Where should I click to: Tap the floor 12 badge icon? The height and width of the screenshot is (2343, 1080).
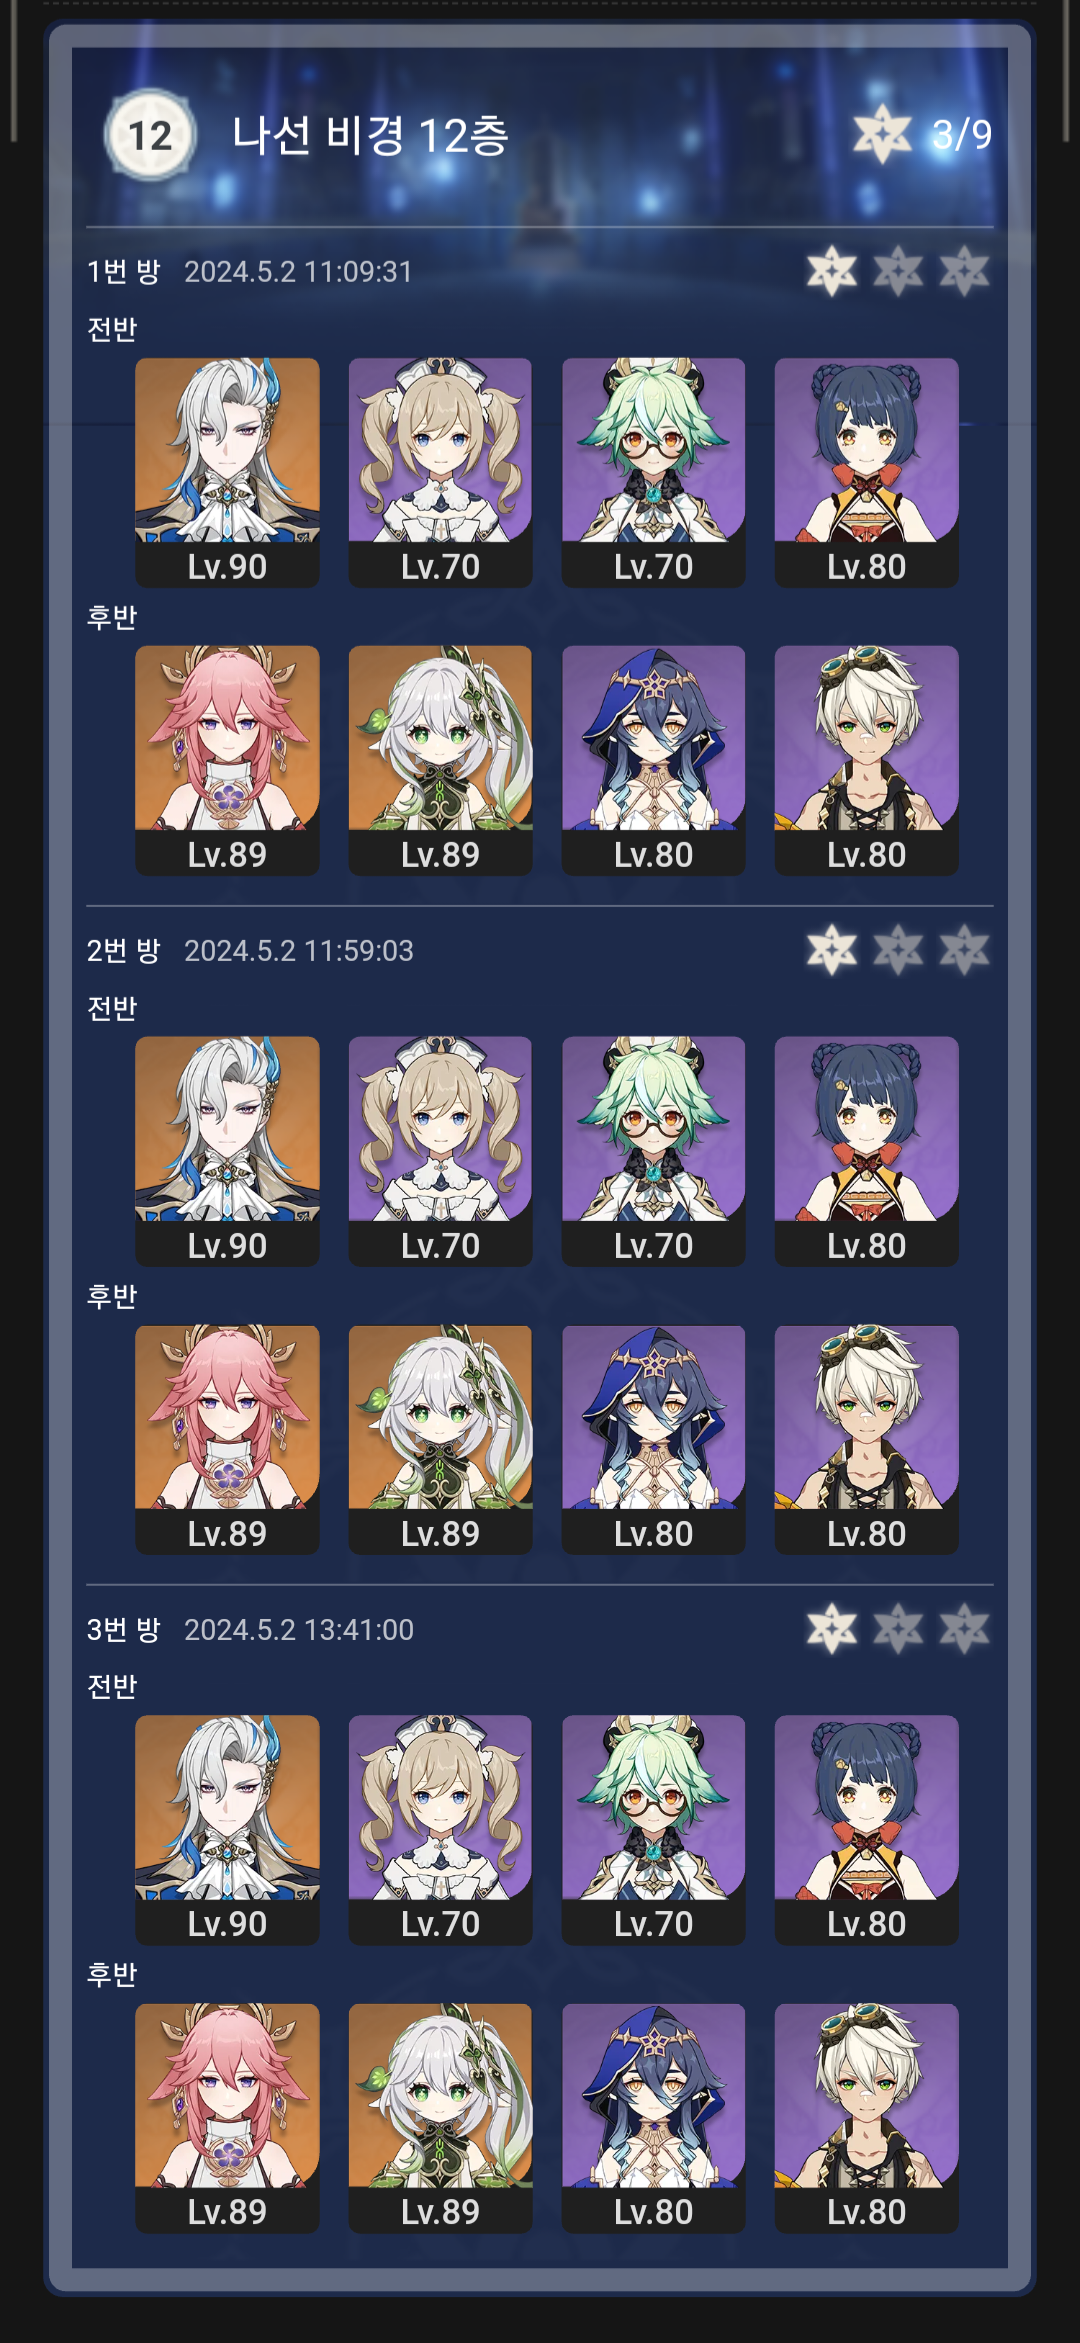click(x=150, y=135)
